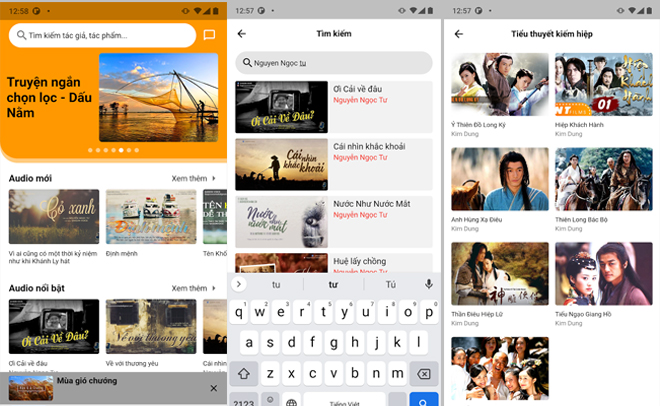660x406 pixels.
Task: Expand Audio nổi bật with its chevron arrow
Action: pyautogui.click(x=214, y=288)
